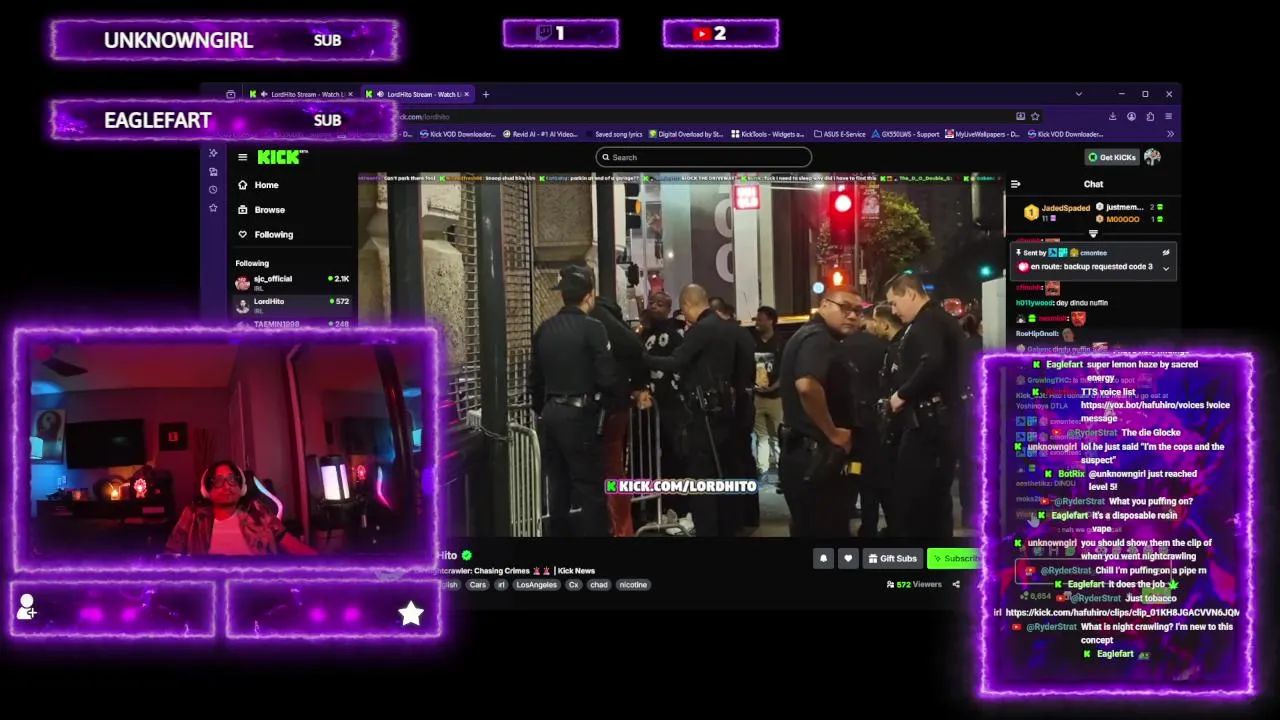Viewport: 1280px width, 720px height.
Task: Open the browser sidebar star bookmarks icon
Action: pyautogui.click(x=213, y=208)
